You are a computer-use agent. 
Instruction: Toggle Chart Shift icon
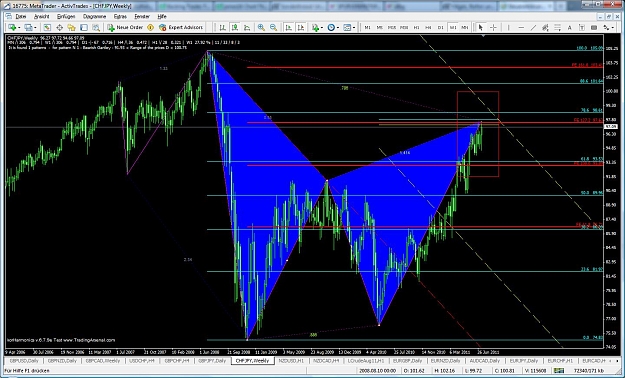pos(301,28)
